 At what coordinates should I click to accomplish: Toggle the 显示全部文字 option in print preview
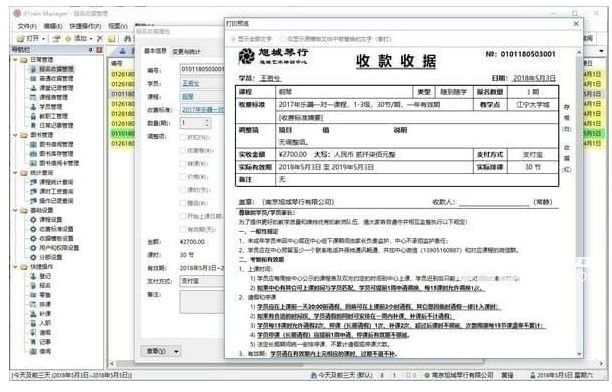pyautogui.click(x=251, y=39)
